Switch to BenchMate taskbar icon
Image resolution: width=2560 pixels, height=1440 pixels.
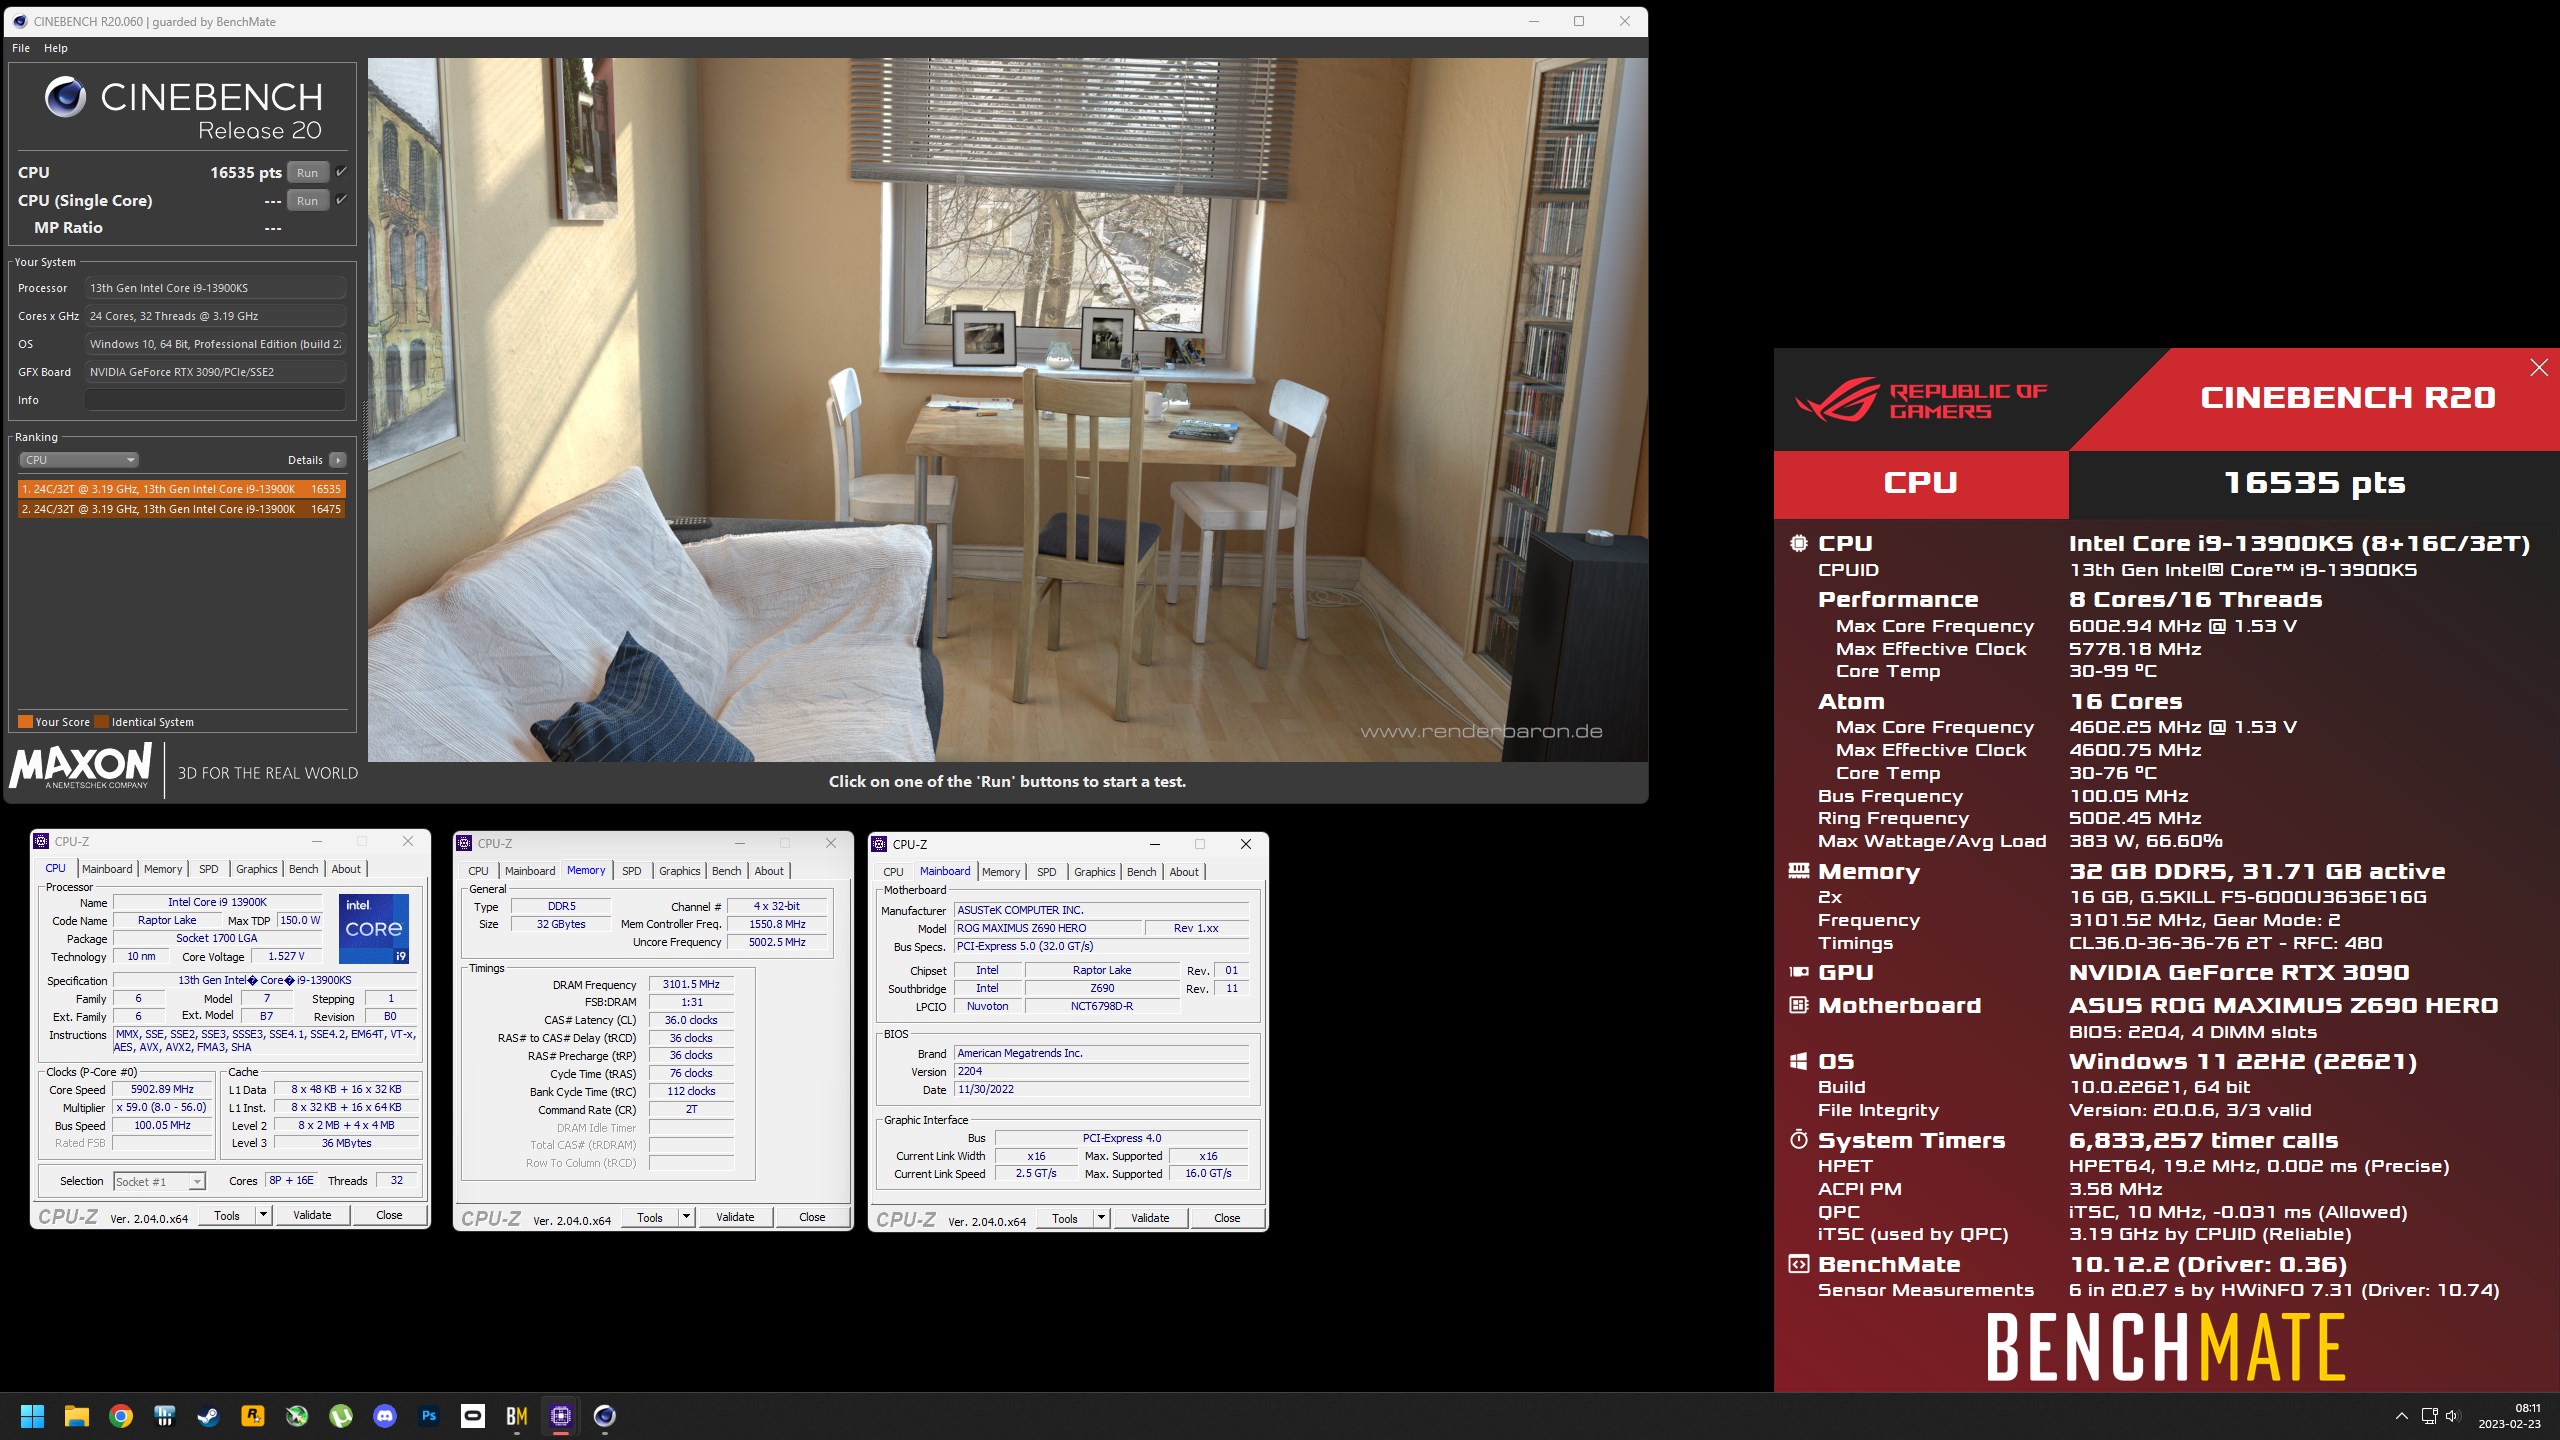pos(517,1416)
